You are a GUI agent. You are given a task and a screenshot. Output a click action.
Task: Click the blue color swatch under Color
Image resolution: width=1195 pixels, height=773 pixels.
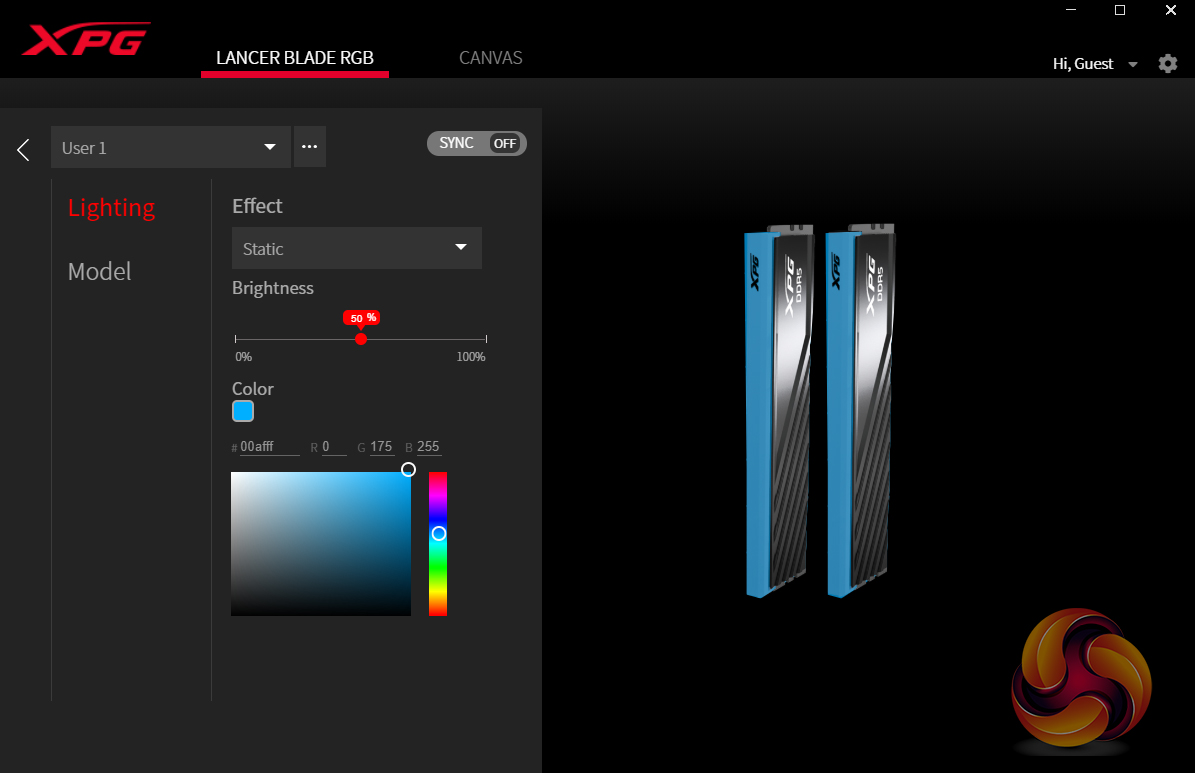pyautogui.click(x=243, y=411)
